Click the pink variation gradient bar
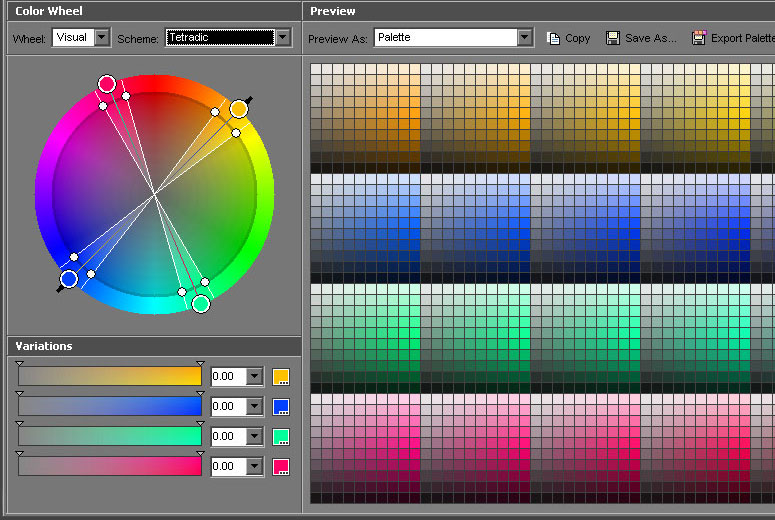 click(110, 466)
